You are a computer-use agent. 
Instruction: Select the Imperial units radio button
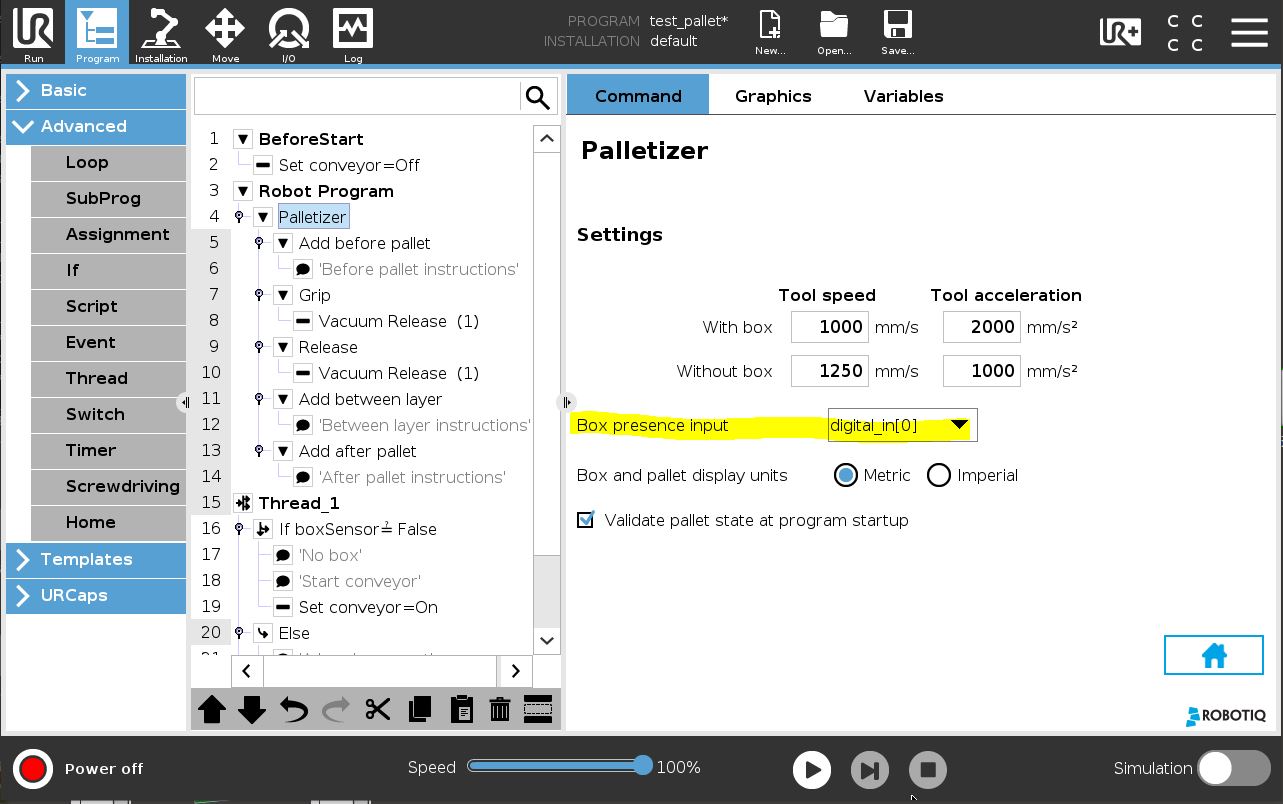[x=938, y=475]
